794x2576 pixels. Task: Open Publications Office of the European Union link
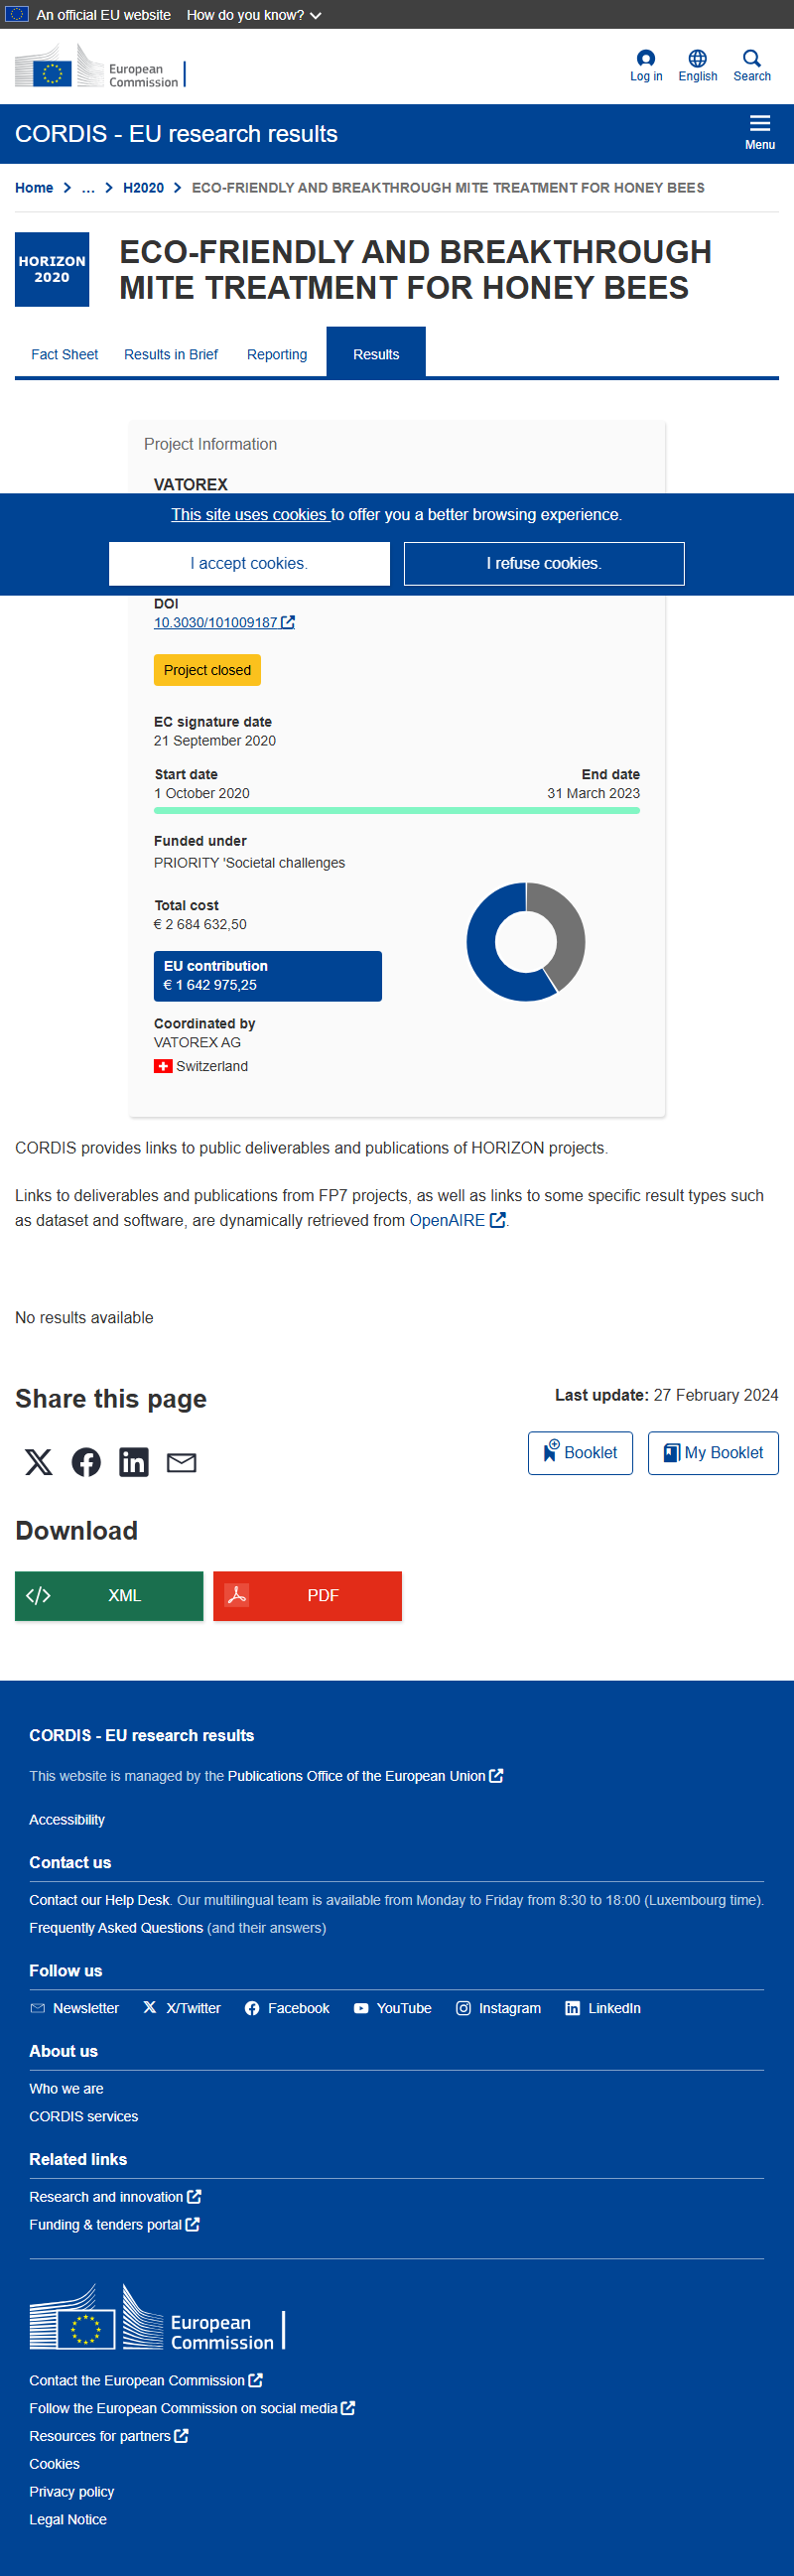tap(365, 1775)
